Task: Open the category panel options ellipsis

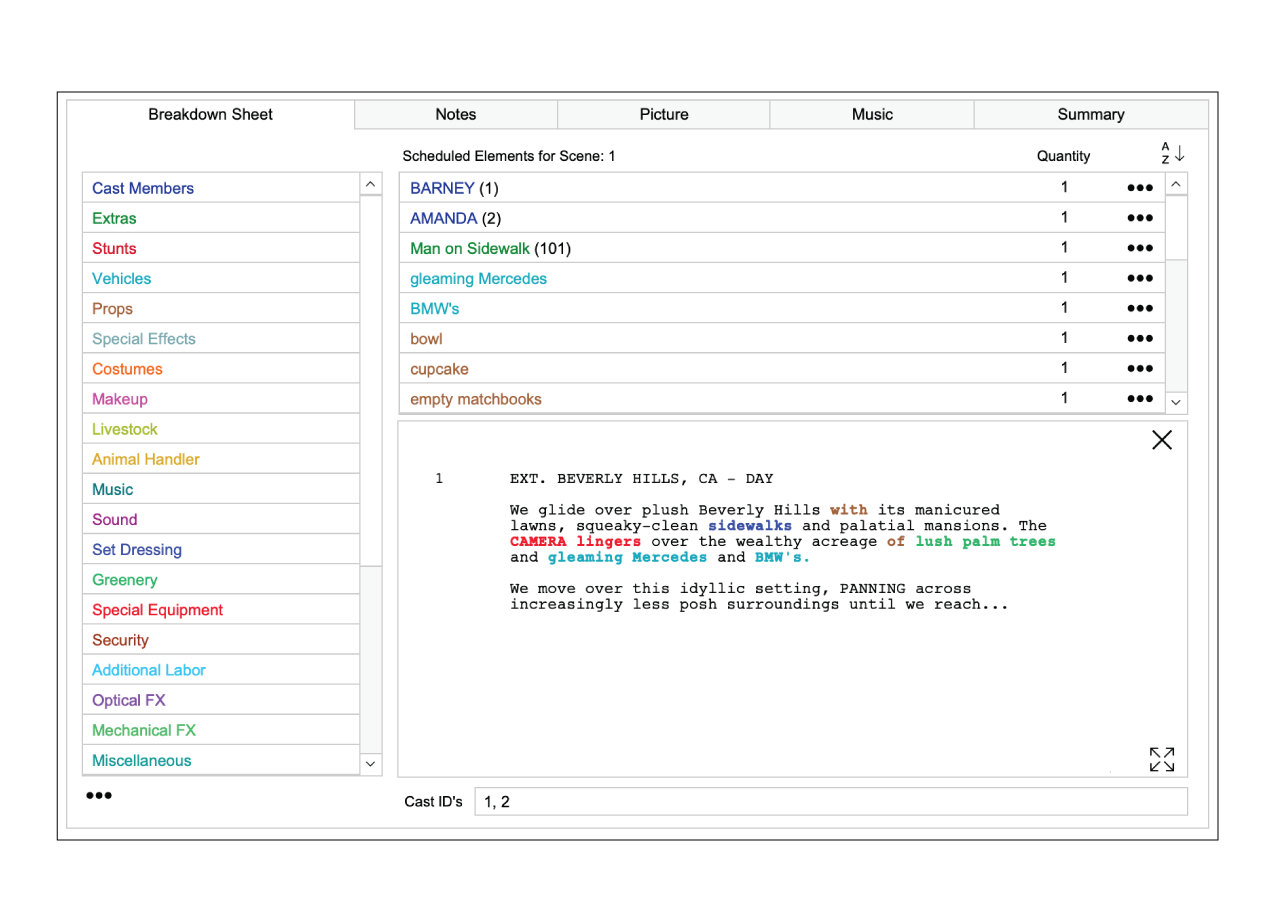Action: pyautogui.click(x=99, y=795)
